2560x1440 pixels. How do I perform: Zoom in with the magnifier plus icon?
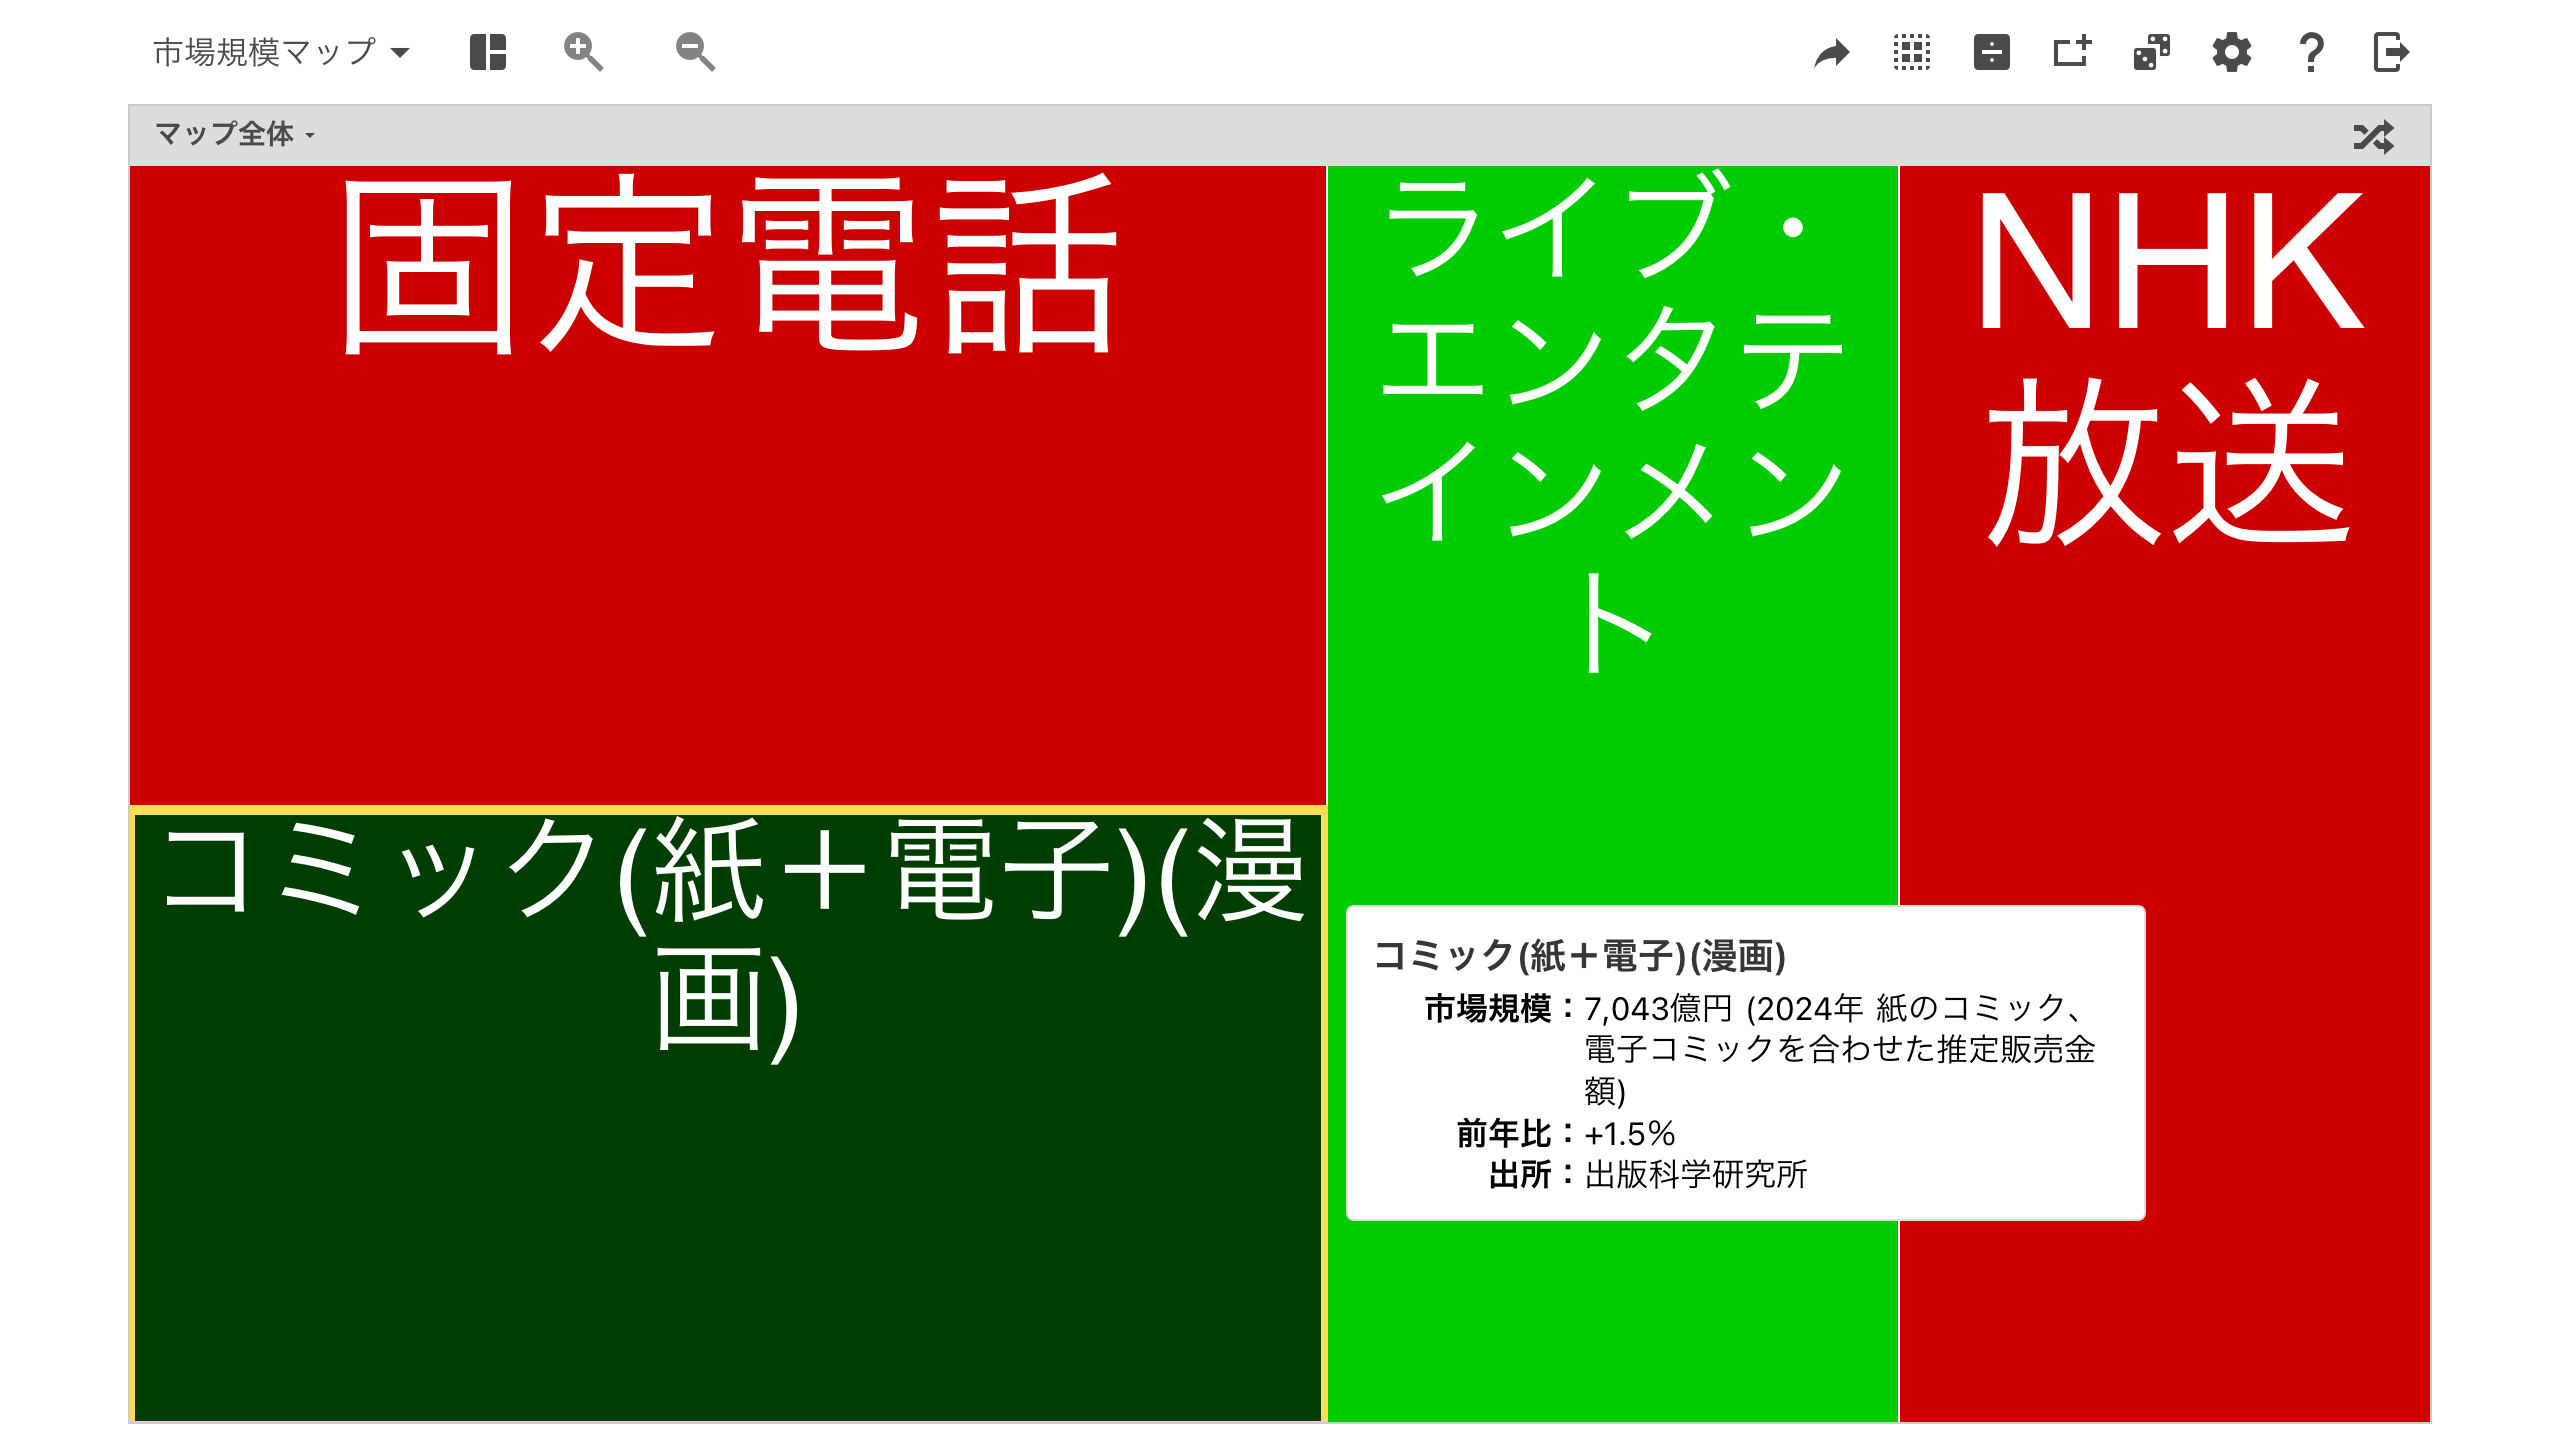pos(583,52)
